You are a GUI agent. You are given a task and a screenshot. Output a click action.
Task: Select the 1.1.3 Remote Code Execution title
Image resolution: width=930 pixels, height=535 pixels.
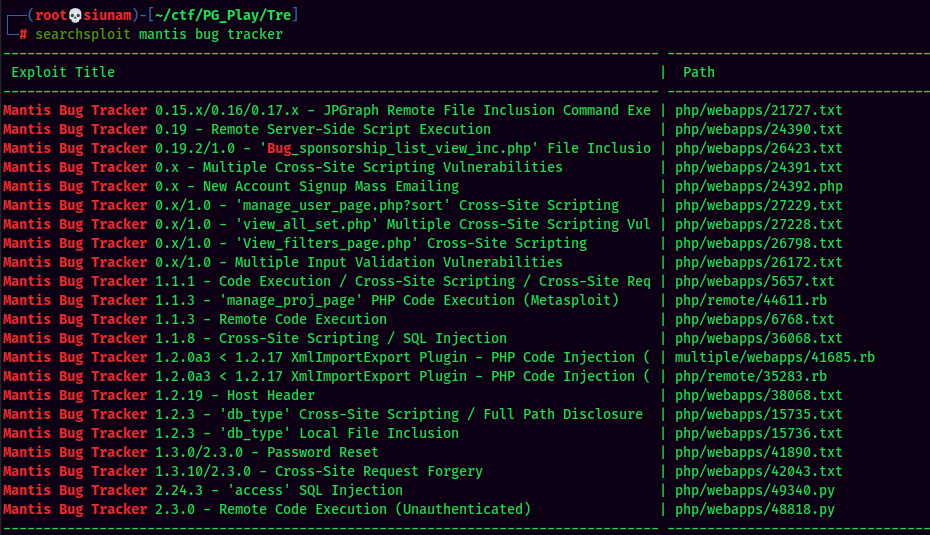coord(195,319)
